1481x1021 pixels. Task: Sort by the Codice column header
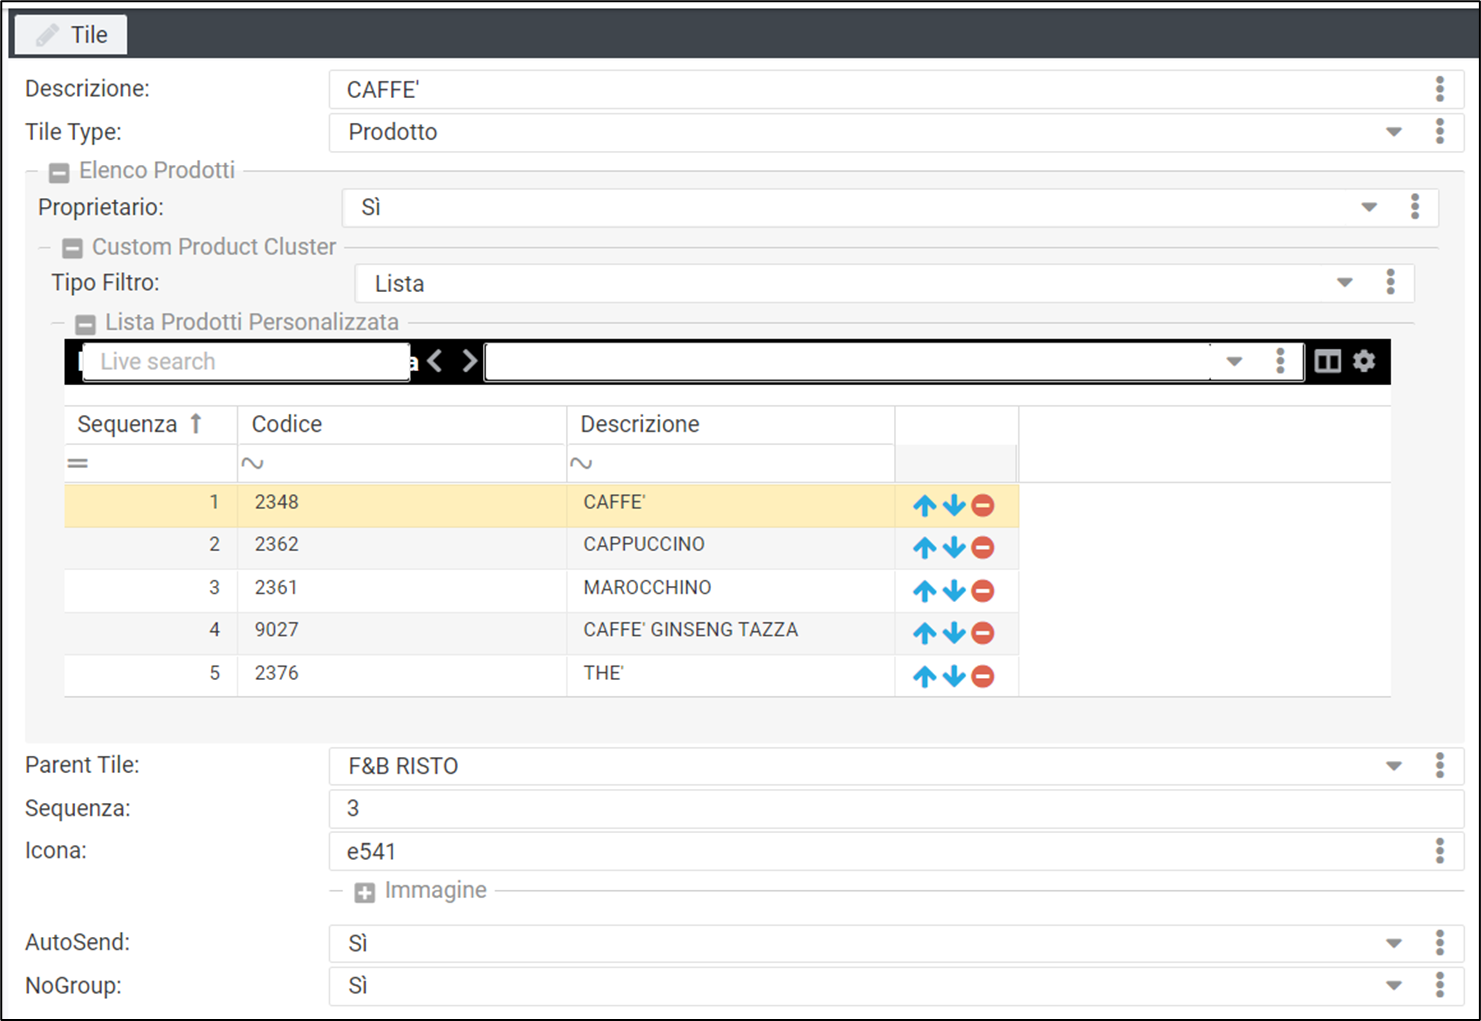(x=287, y=424)
